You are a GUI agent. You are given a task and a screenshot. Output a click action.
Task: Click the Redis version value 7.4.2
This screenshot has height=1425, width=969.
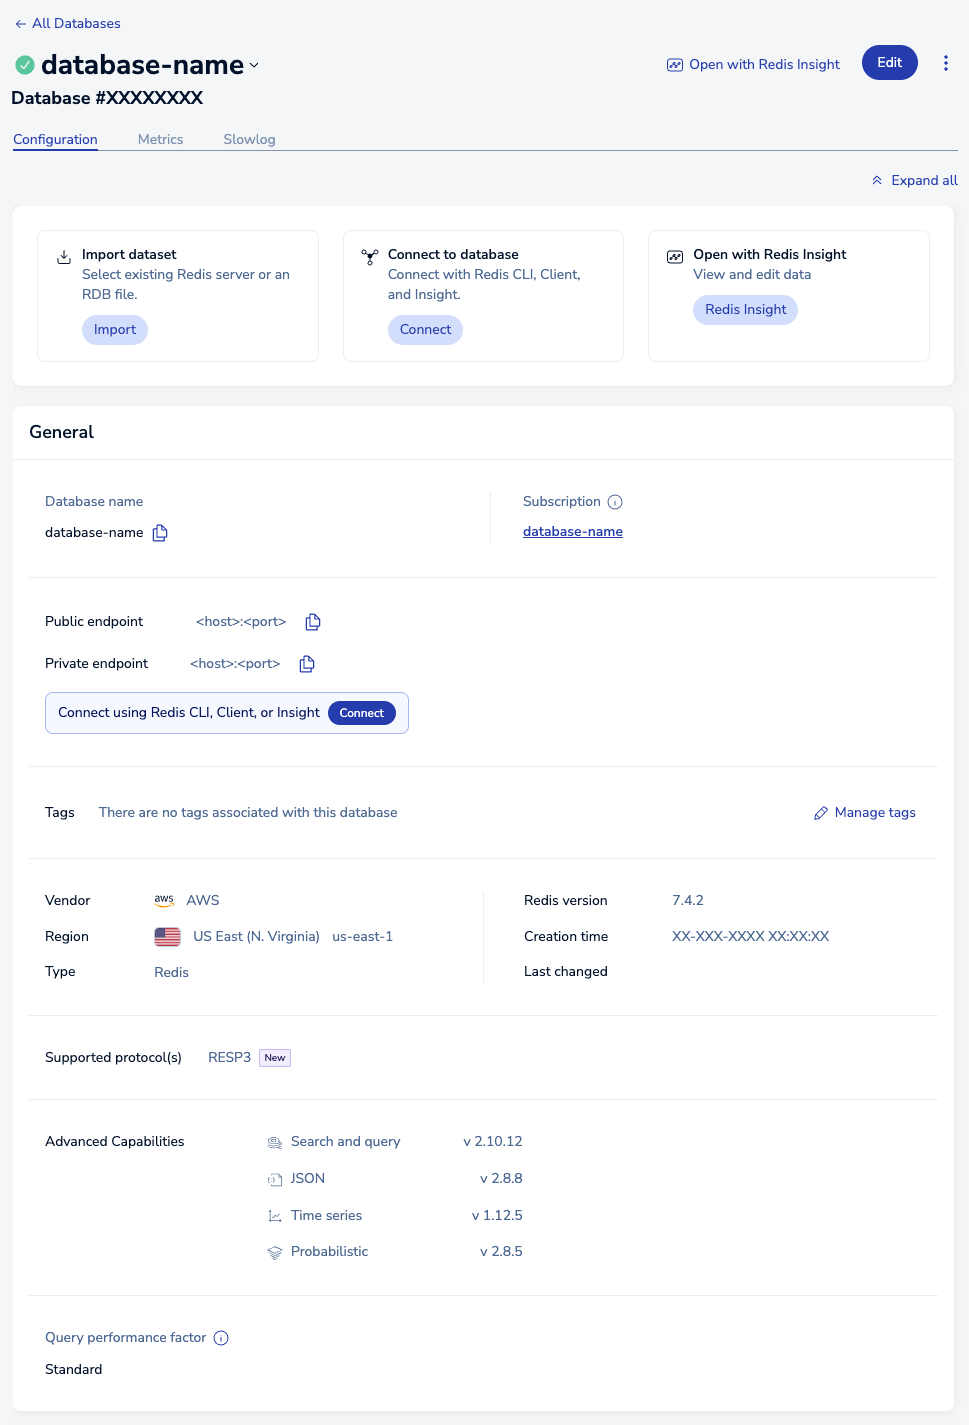(688, 901)
